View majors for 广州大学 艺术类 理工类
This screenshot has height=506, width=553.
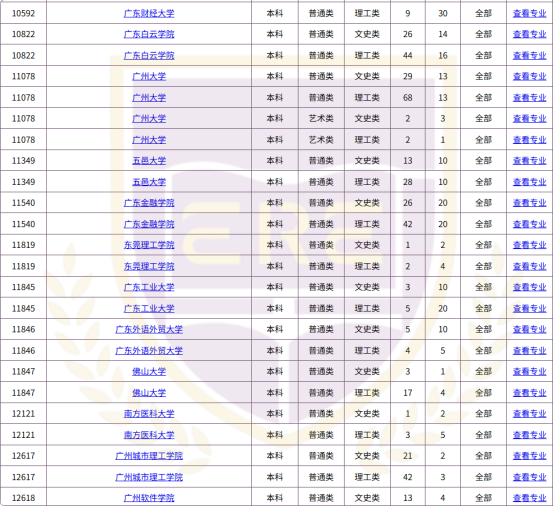point(529,140)
